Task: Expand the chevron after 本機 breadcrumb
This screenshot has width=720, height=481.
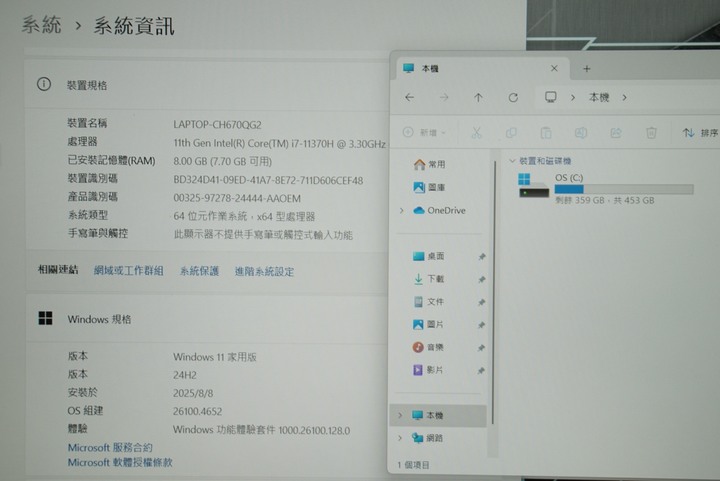Action: (x=624, y=97)
